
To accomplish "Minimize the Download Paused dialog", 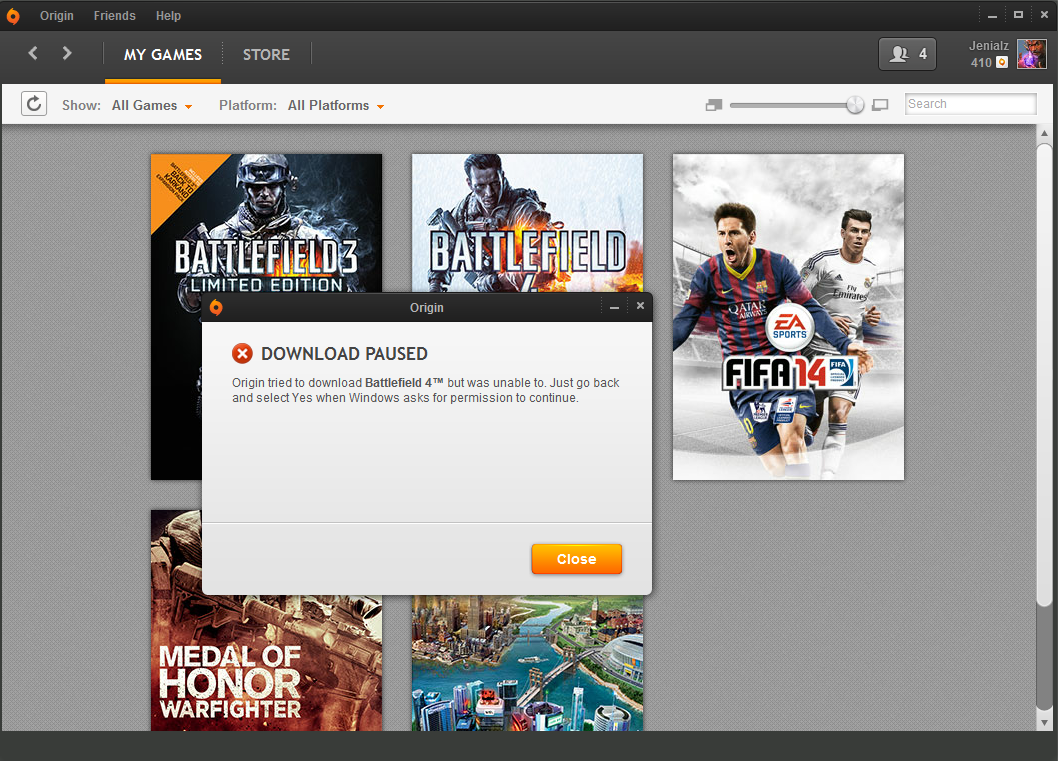I will [x=614, y=307].
